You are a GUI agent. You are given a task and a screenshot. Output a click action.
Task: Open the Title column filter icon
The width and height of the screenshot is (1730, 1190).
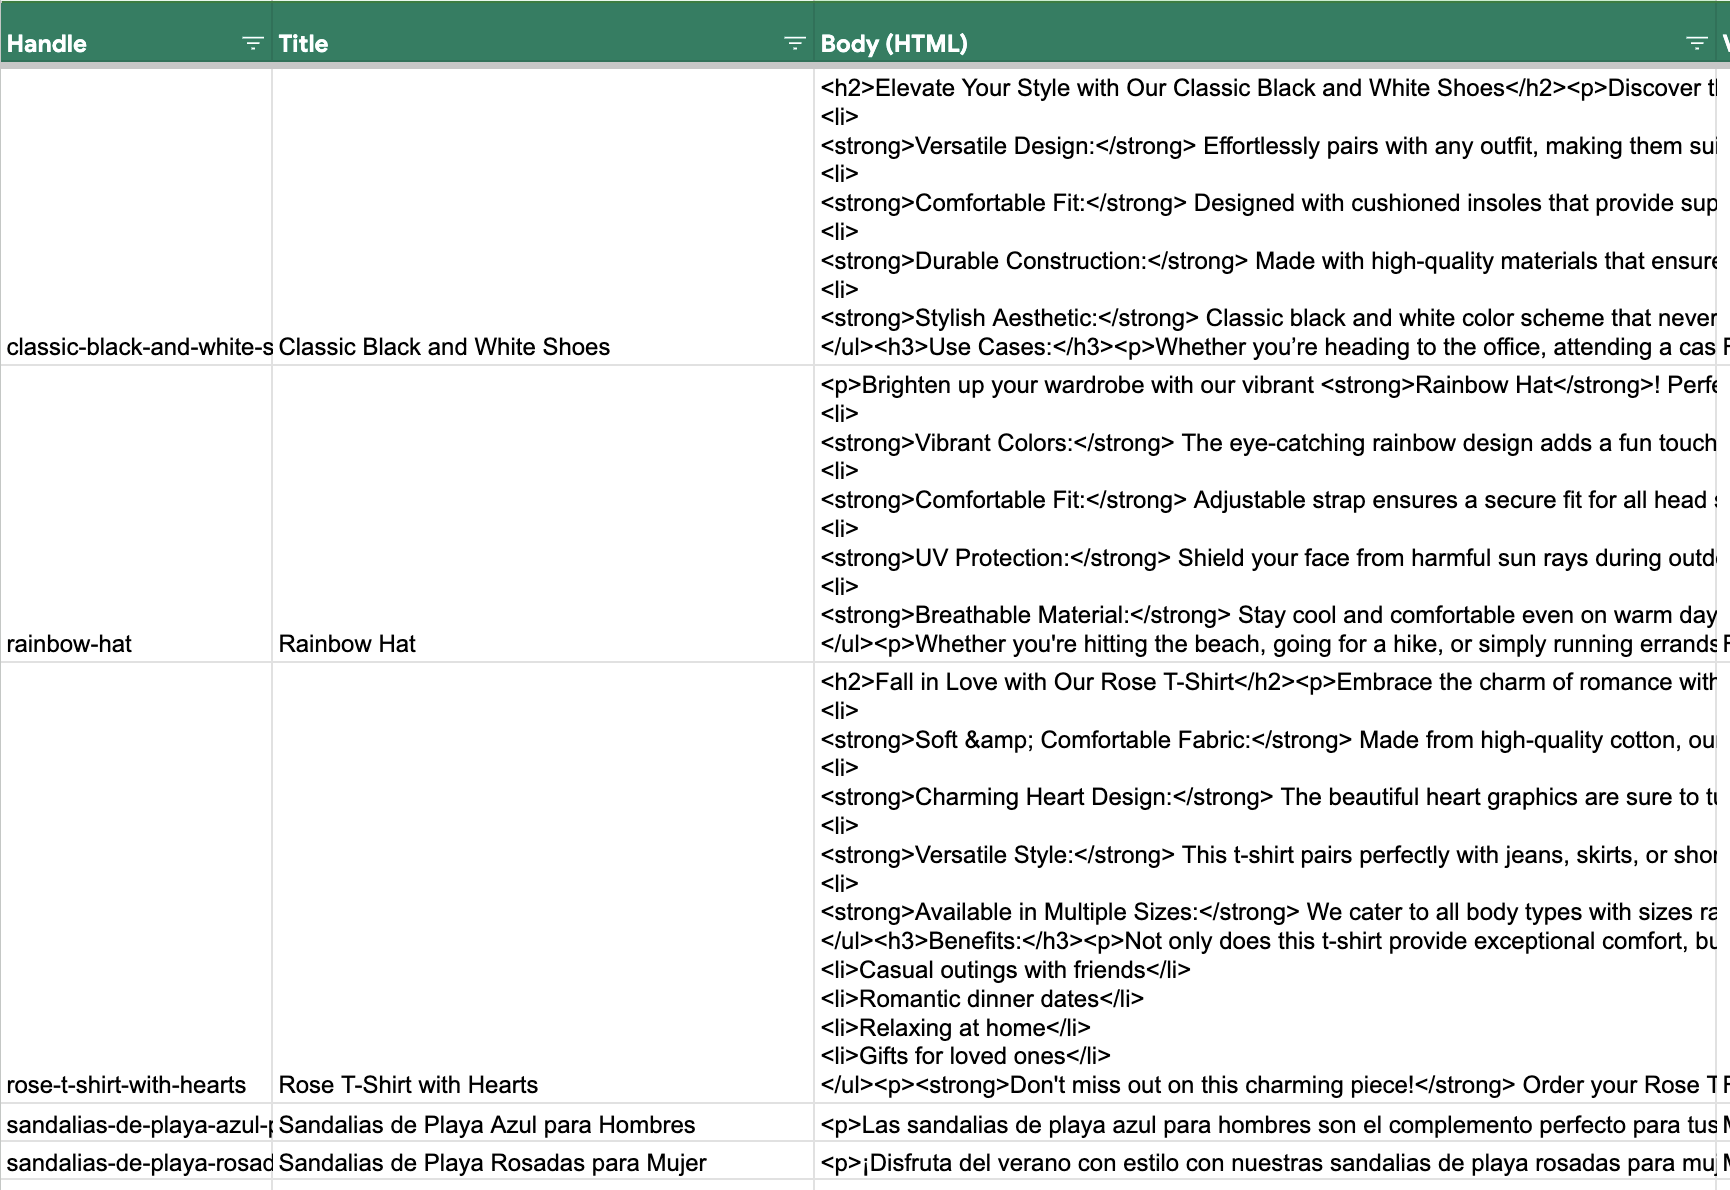[x=794, y=43]
